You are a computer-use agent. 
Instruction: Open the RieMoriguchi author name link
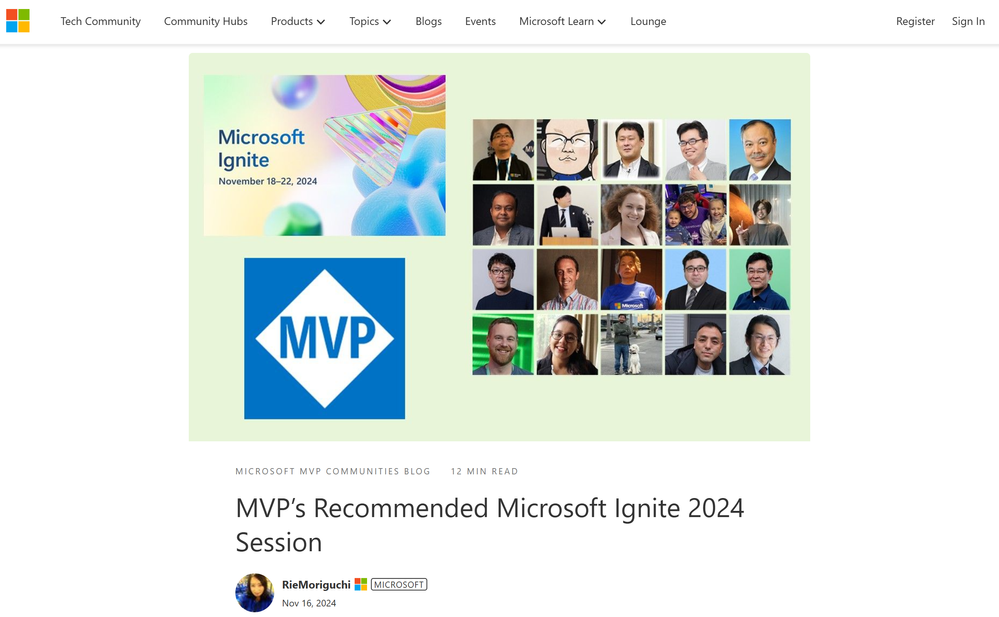[316, 584]
